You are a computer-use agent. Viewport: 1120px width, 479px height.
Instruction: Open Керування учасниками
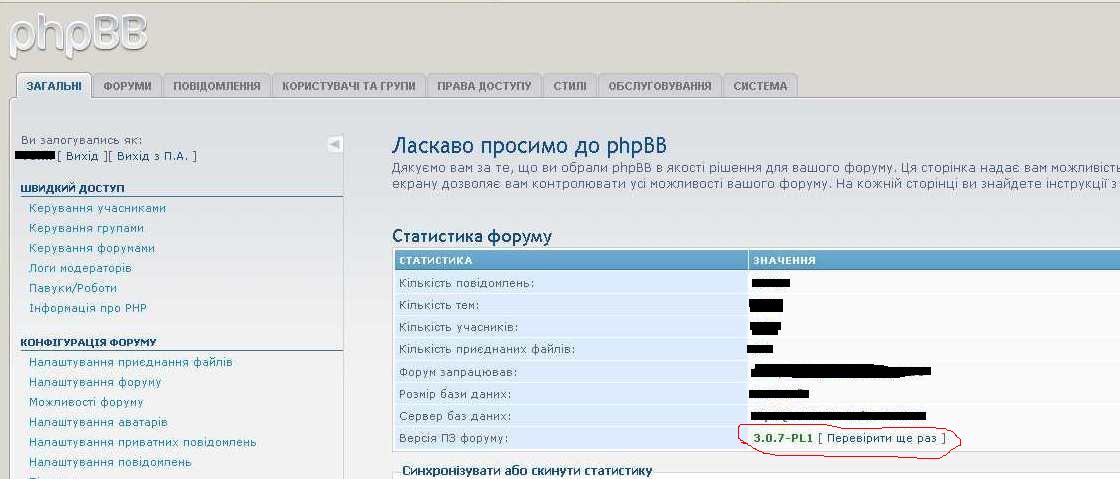98,208
